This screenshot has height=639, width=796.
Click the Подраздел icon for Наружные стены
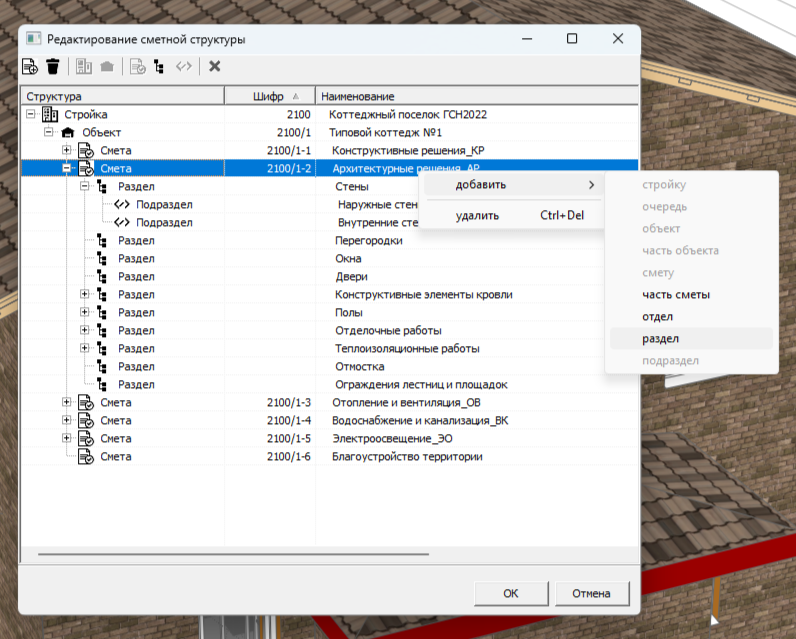click(x=122, y=205)
